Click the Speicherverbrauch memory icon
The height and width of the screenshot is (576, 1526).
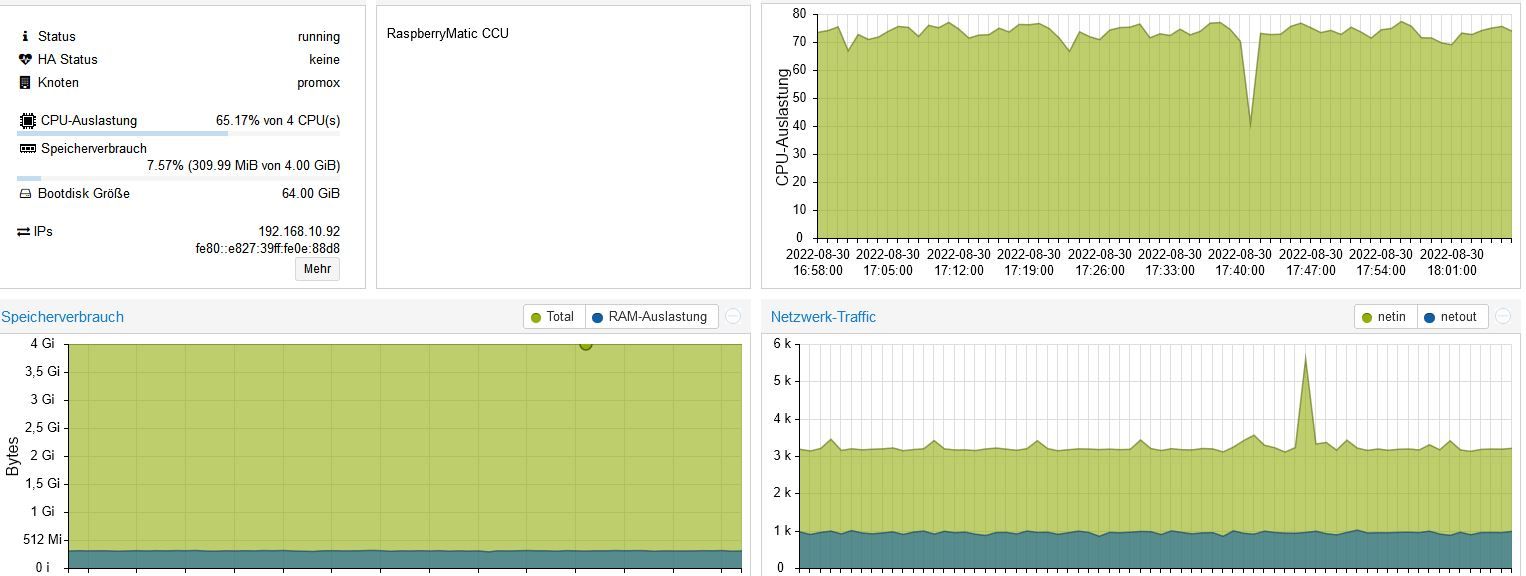coord(27,148)
